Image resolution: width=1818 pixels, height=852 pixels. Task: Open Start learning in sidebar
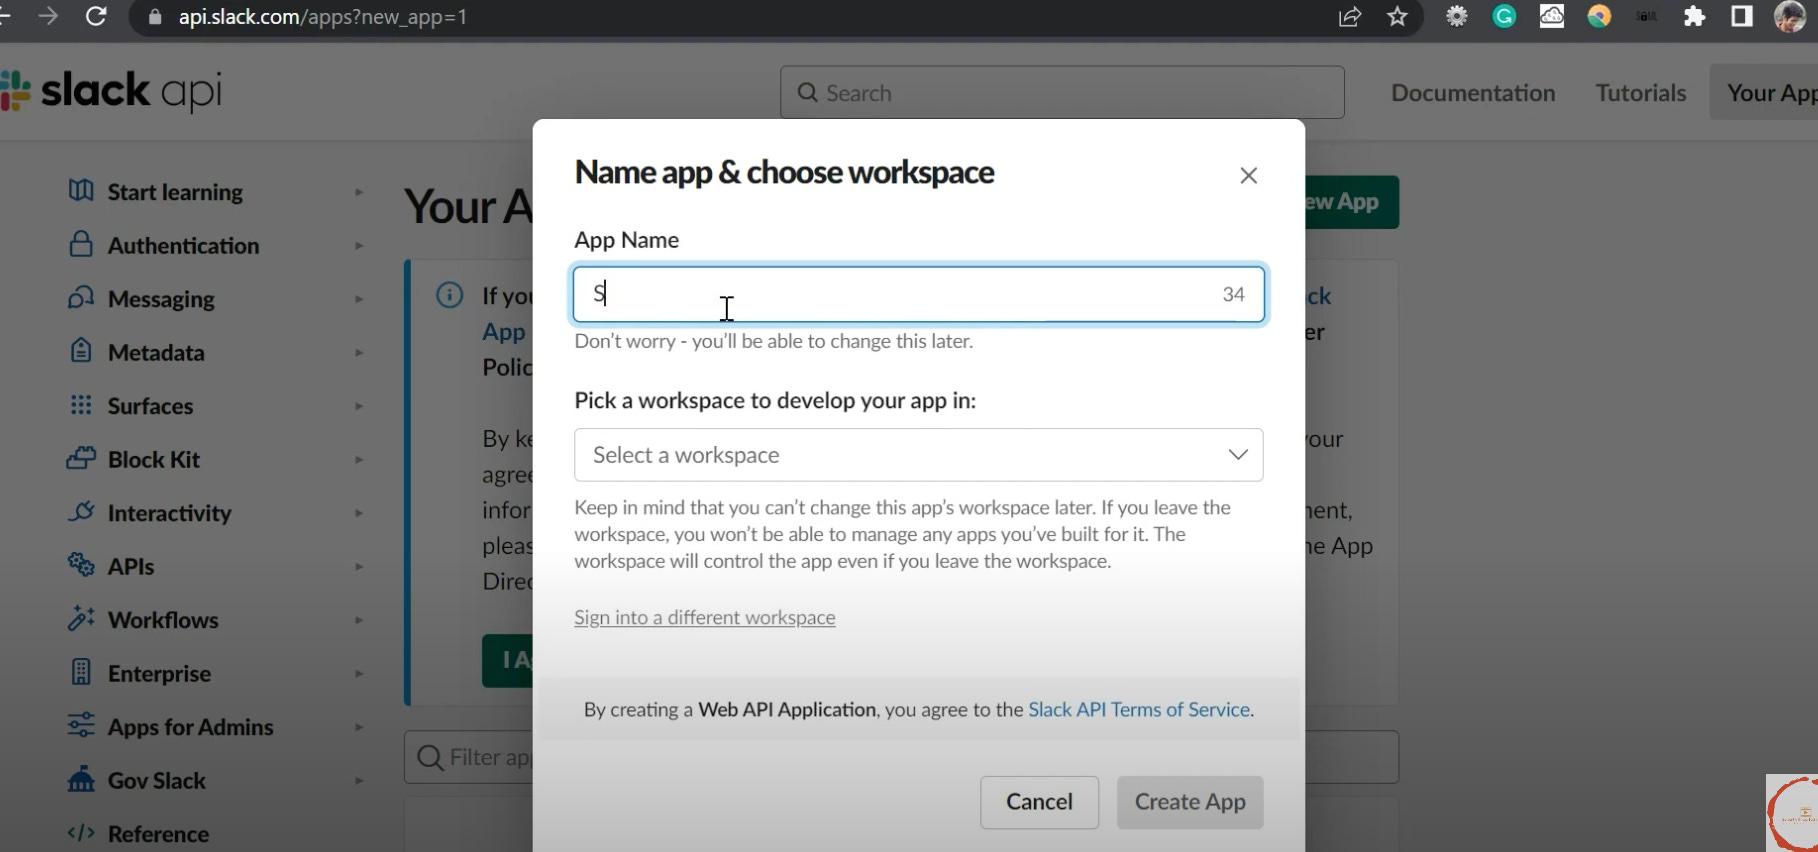(x=175, y=192)
